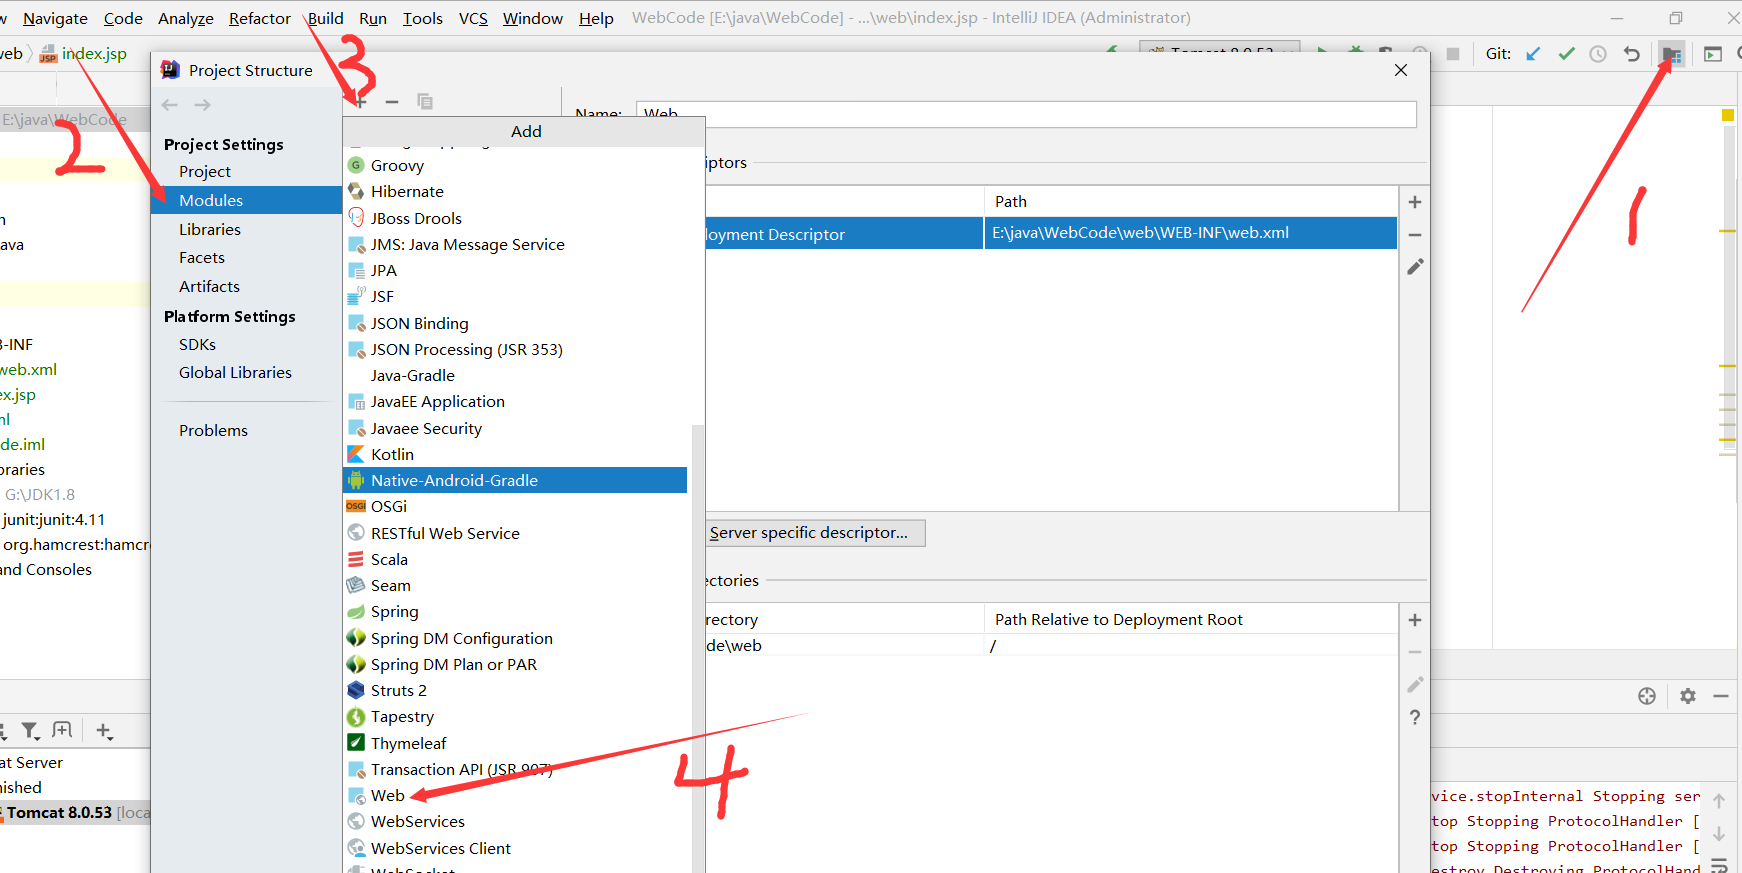
Task: Click console down arrow icon
Action: [x=1719, y=833]
